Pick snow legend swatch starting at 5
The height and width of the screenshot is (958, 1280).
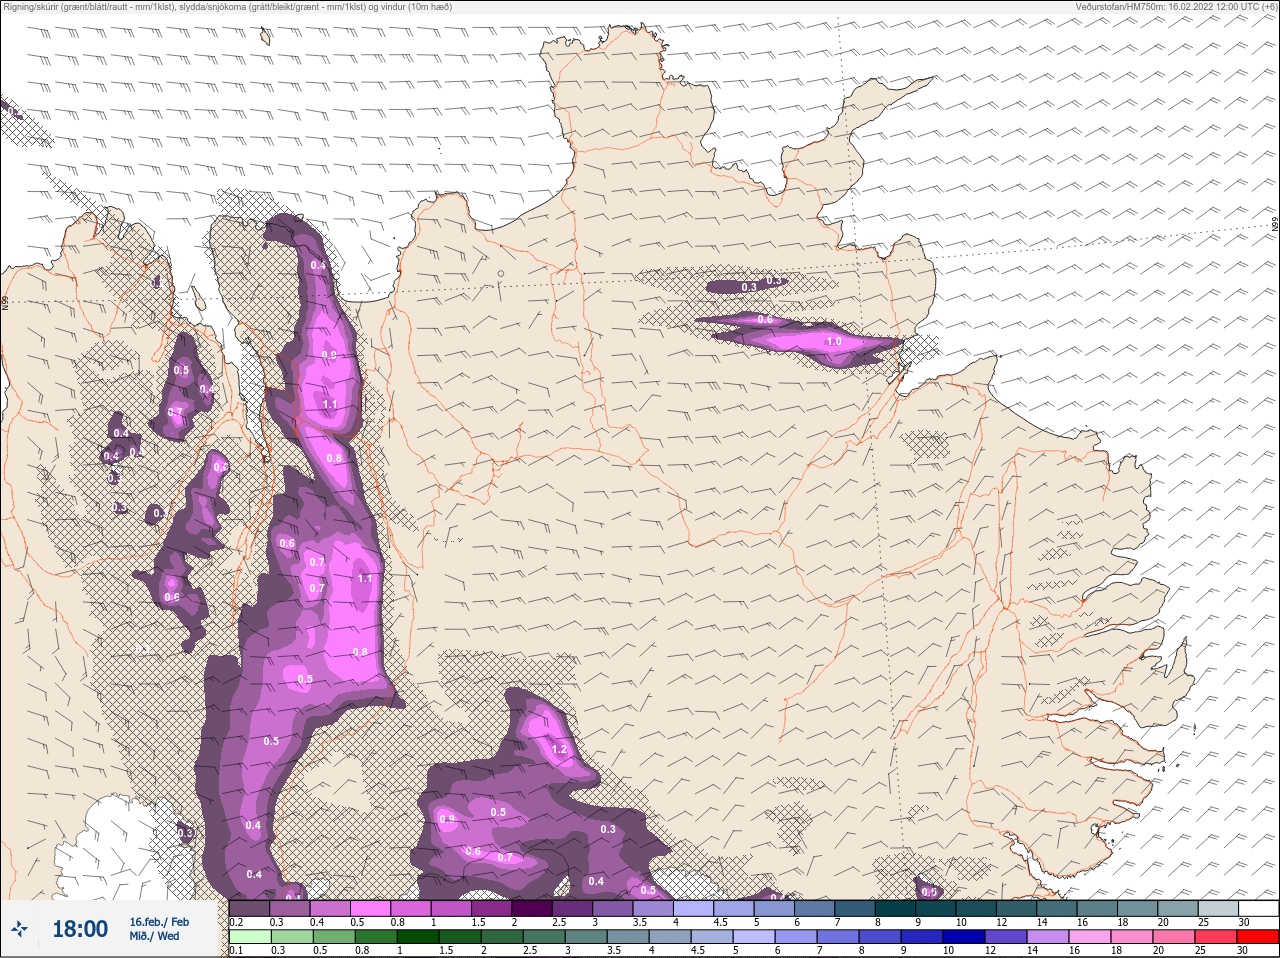click(x=776, y=908)
